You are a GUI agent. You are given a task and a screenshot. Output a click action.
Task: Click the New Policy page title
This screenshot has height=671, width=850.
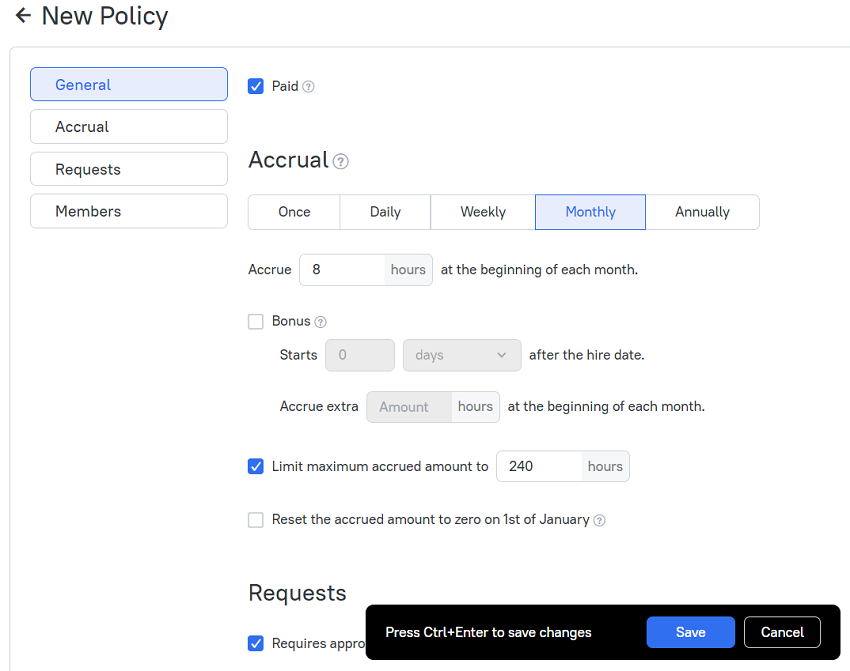[x=105, y=16]
